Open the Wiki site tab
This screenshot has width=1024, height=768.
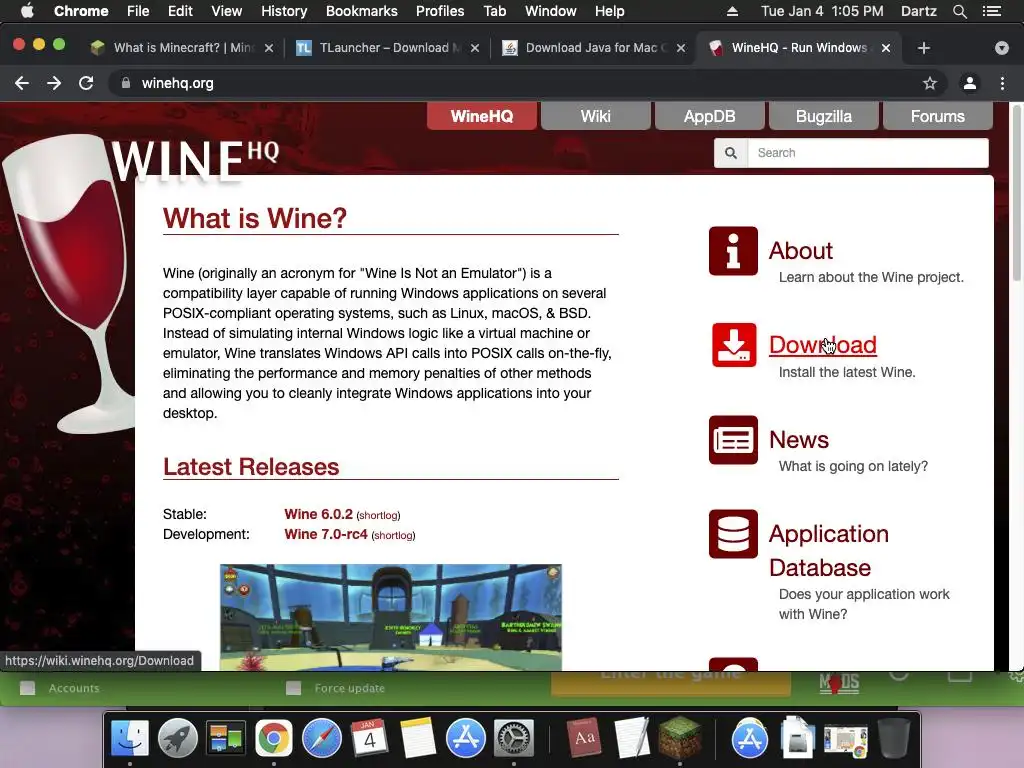coord(596,116)
